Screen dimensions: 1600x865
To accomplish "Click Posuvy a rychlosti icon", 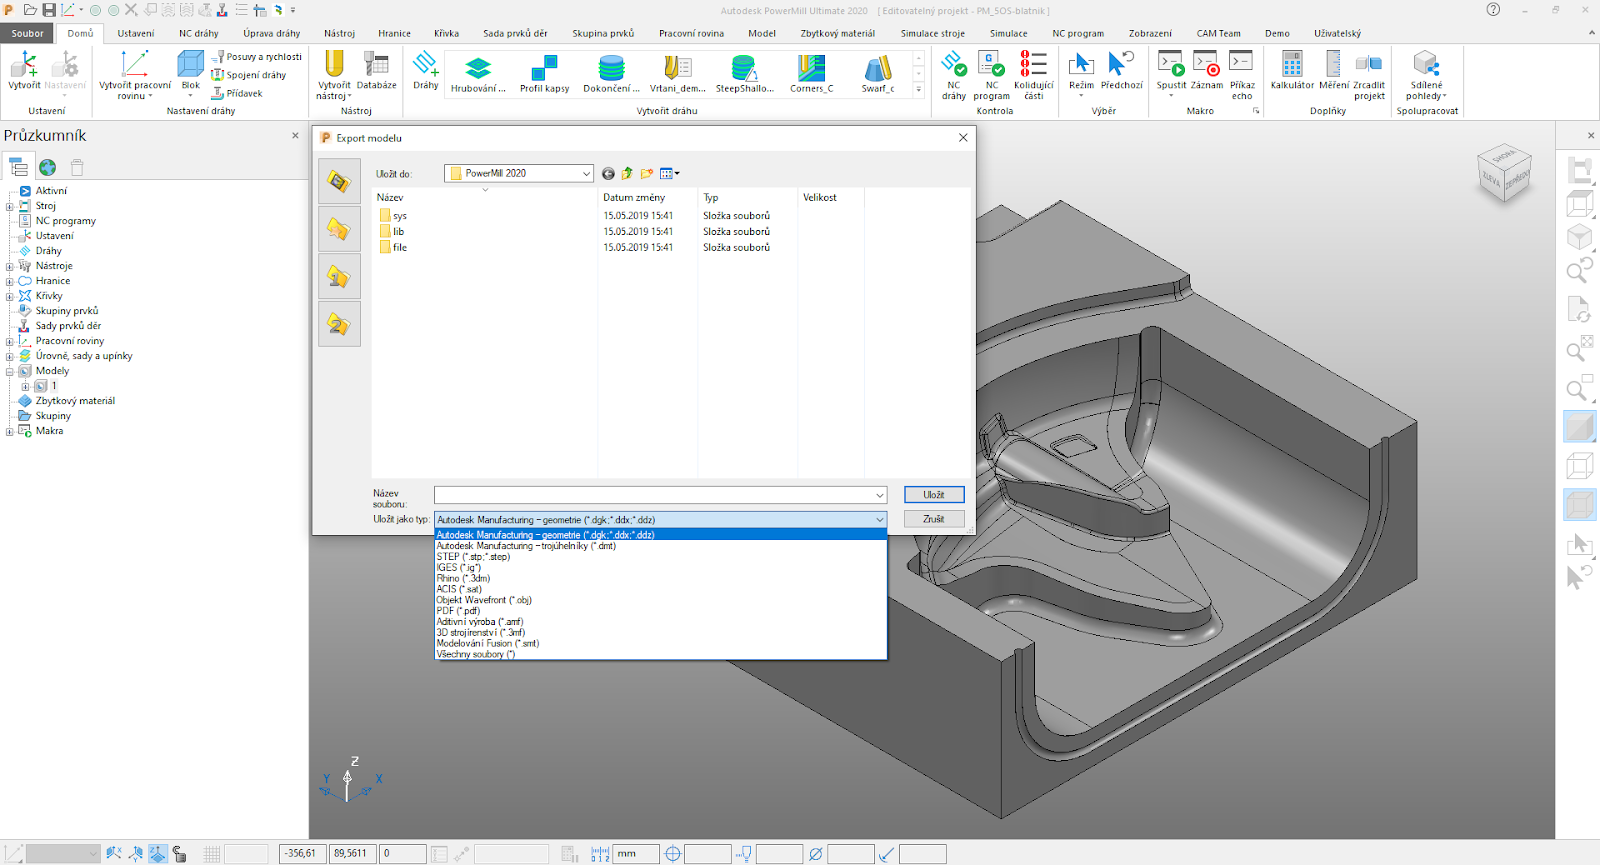I will [217, 57].
